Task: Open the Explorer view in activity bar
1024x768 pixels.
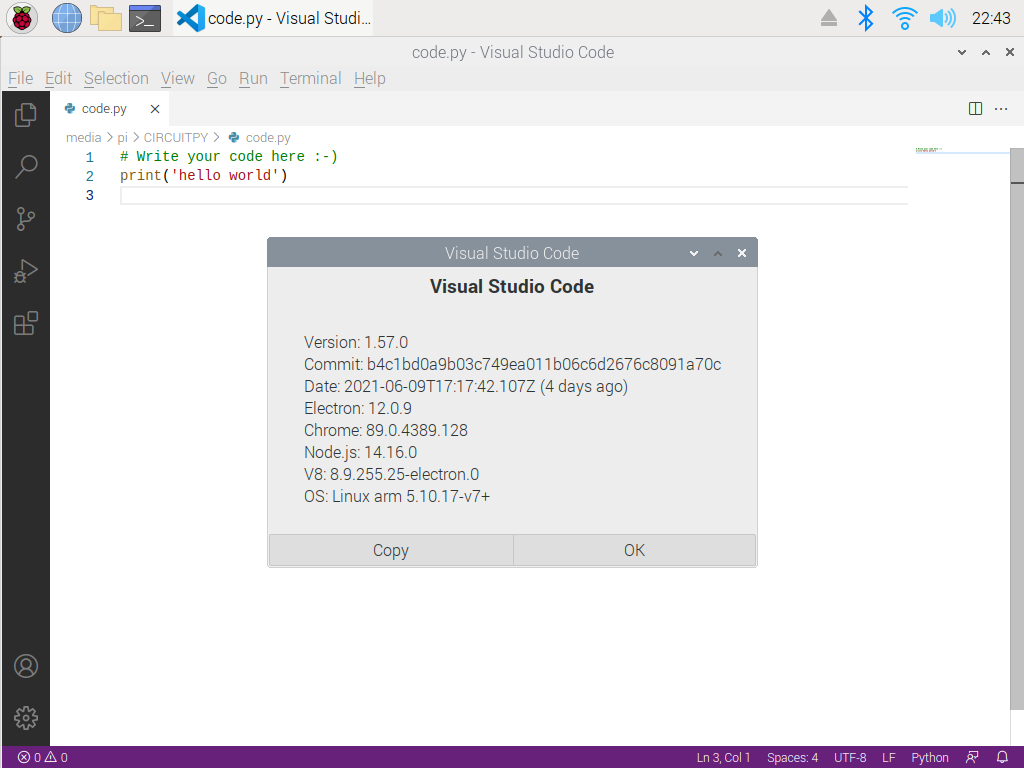Action: (25, 115)
